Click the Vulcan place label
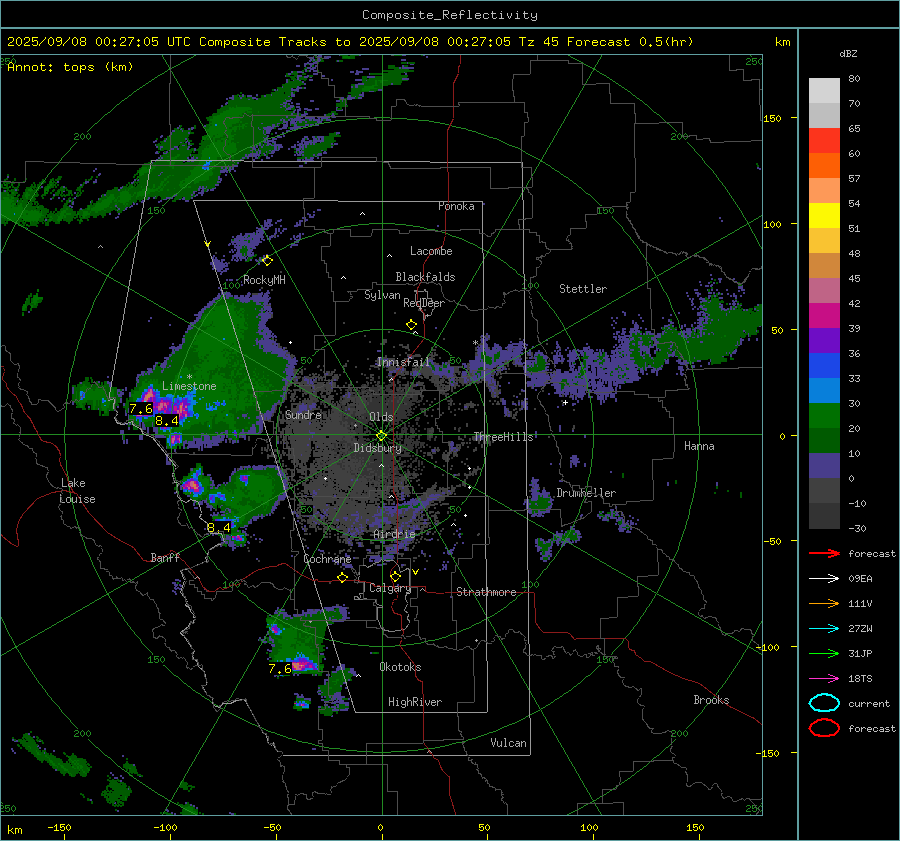The width and height of the screenshot is (900, 841). [508, 743]
